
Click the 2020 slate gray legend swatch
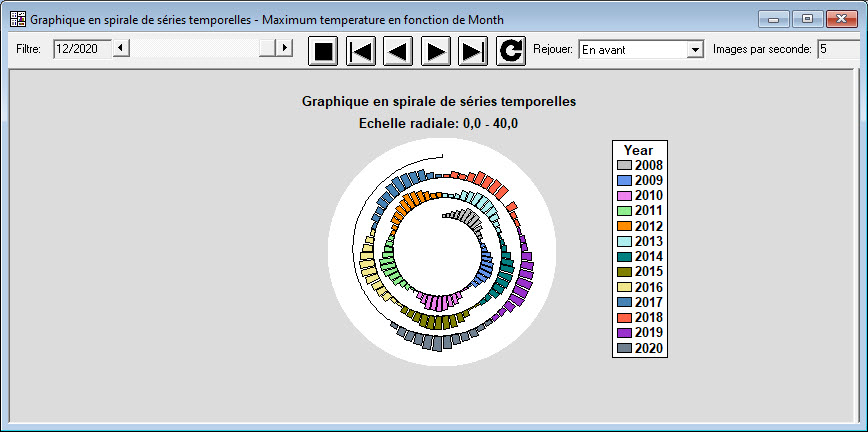click(624, 348)
